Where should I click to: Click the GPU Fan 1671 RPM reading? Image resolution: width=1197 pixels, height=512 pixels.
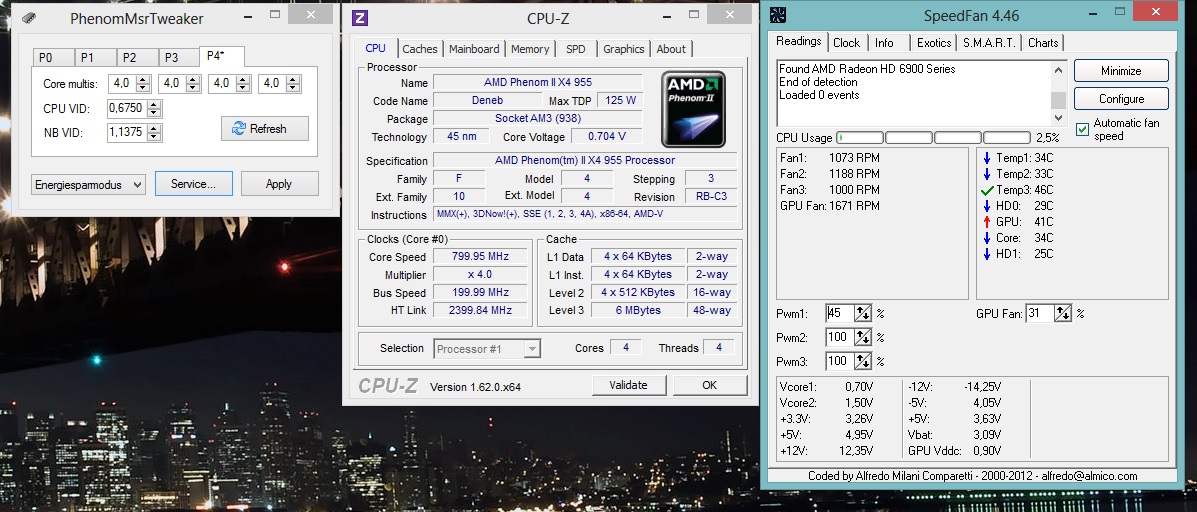pyautogui.click(x=830, y=206)
